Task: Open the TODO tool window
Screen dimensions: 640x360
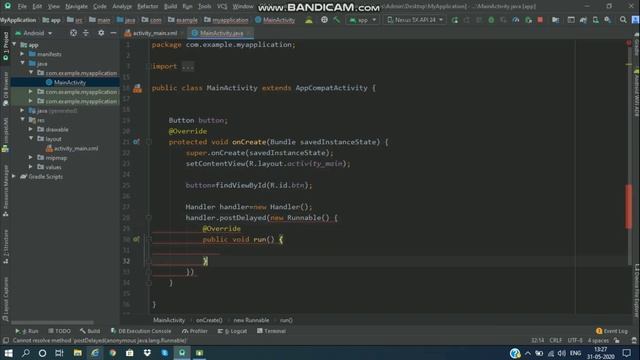Action: (x=60, y=331)
